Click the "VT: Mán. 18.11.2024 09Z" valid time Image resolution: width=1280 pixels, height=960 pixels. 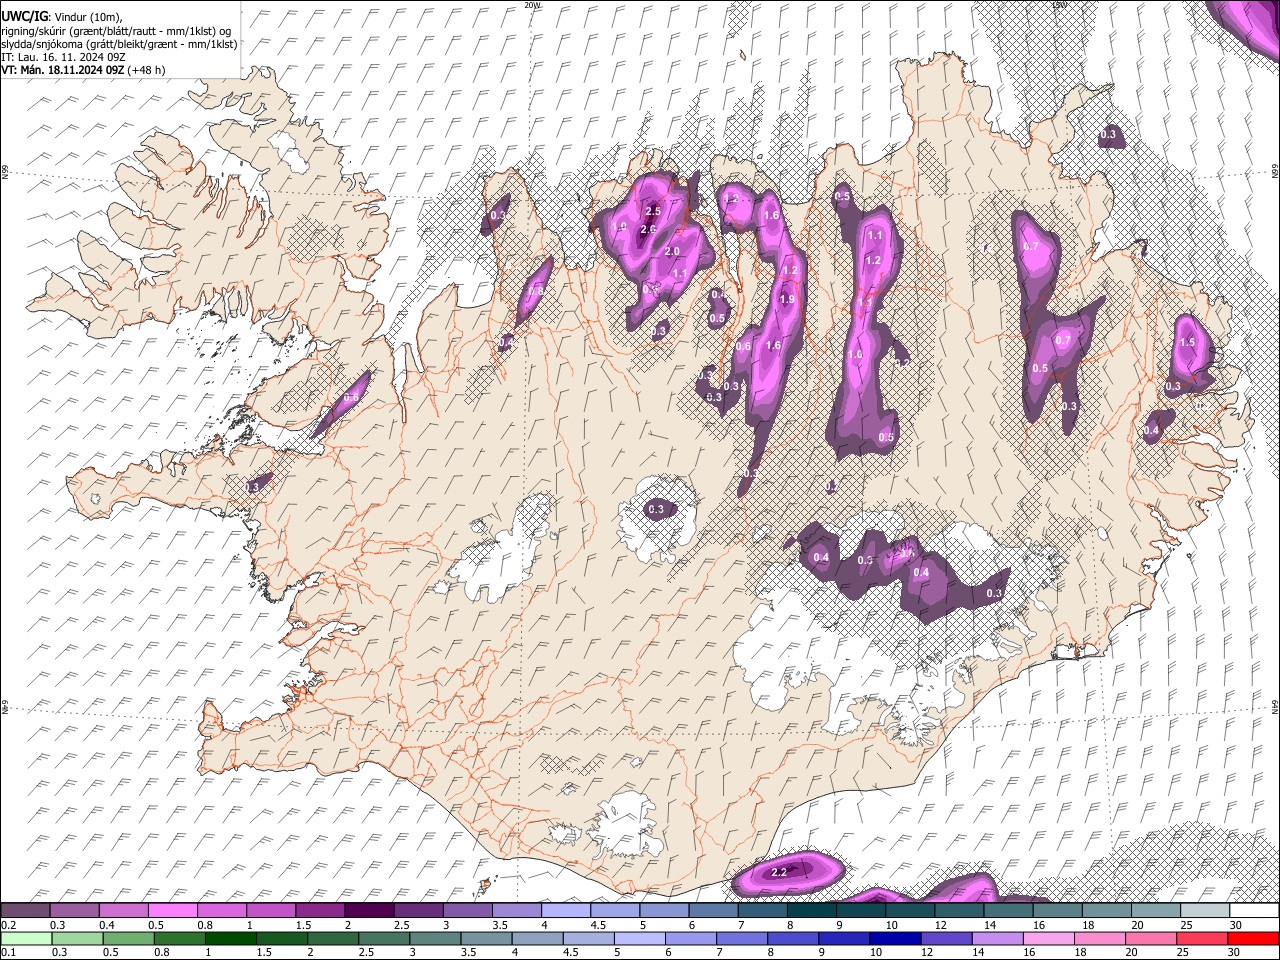(x=63, y=70)
